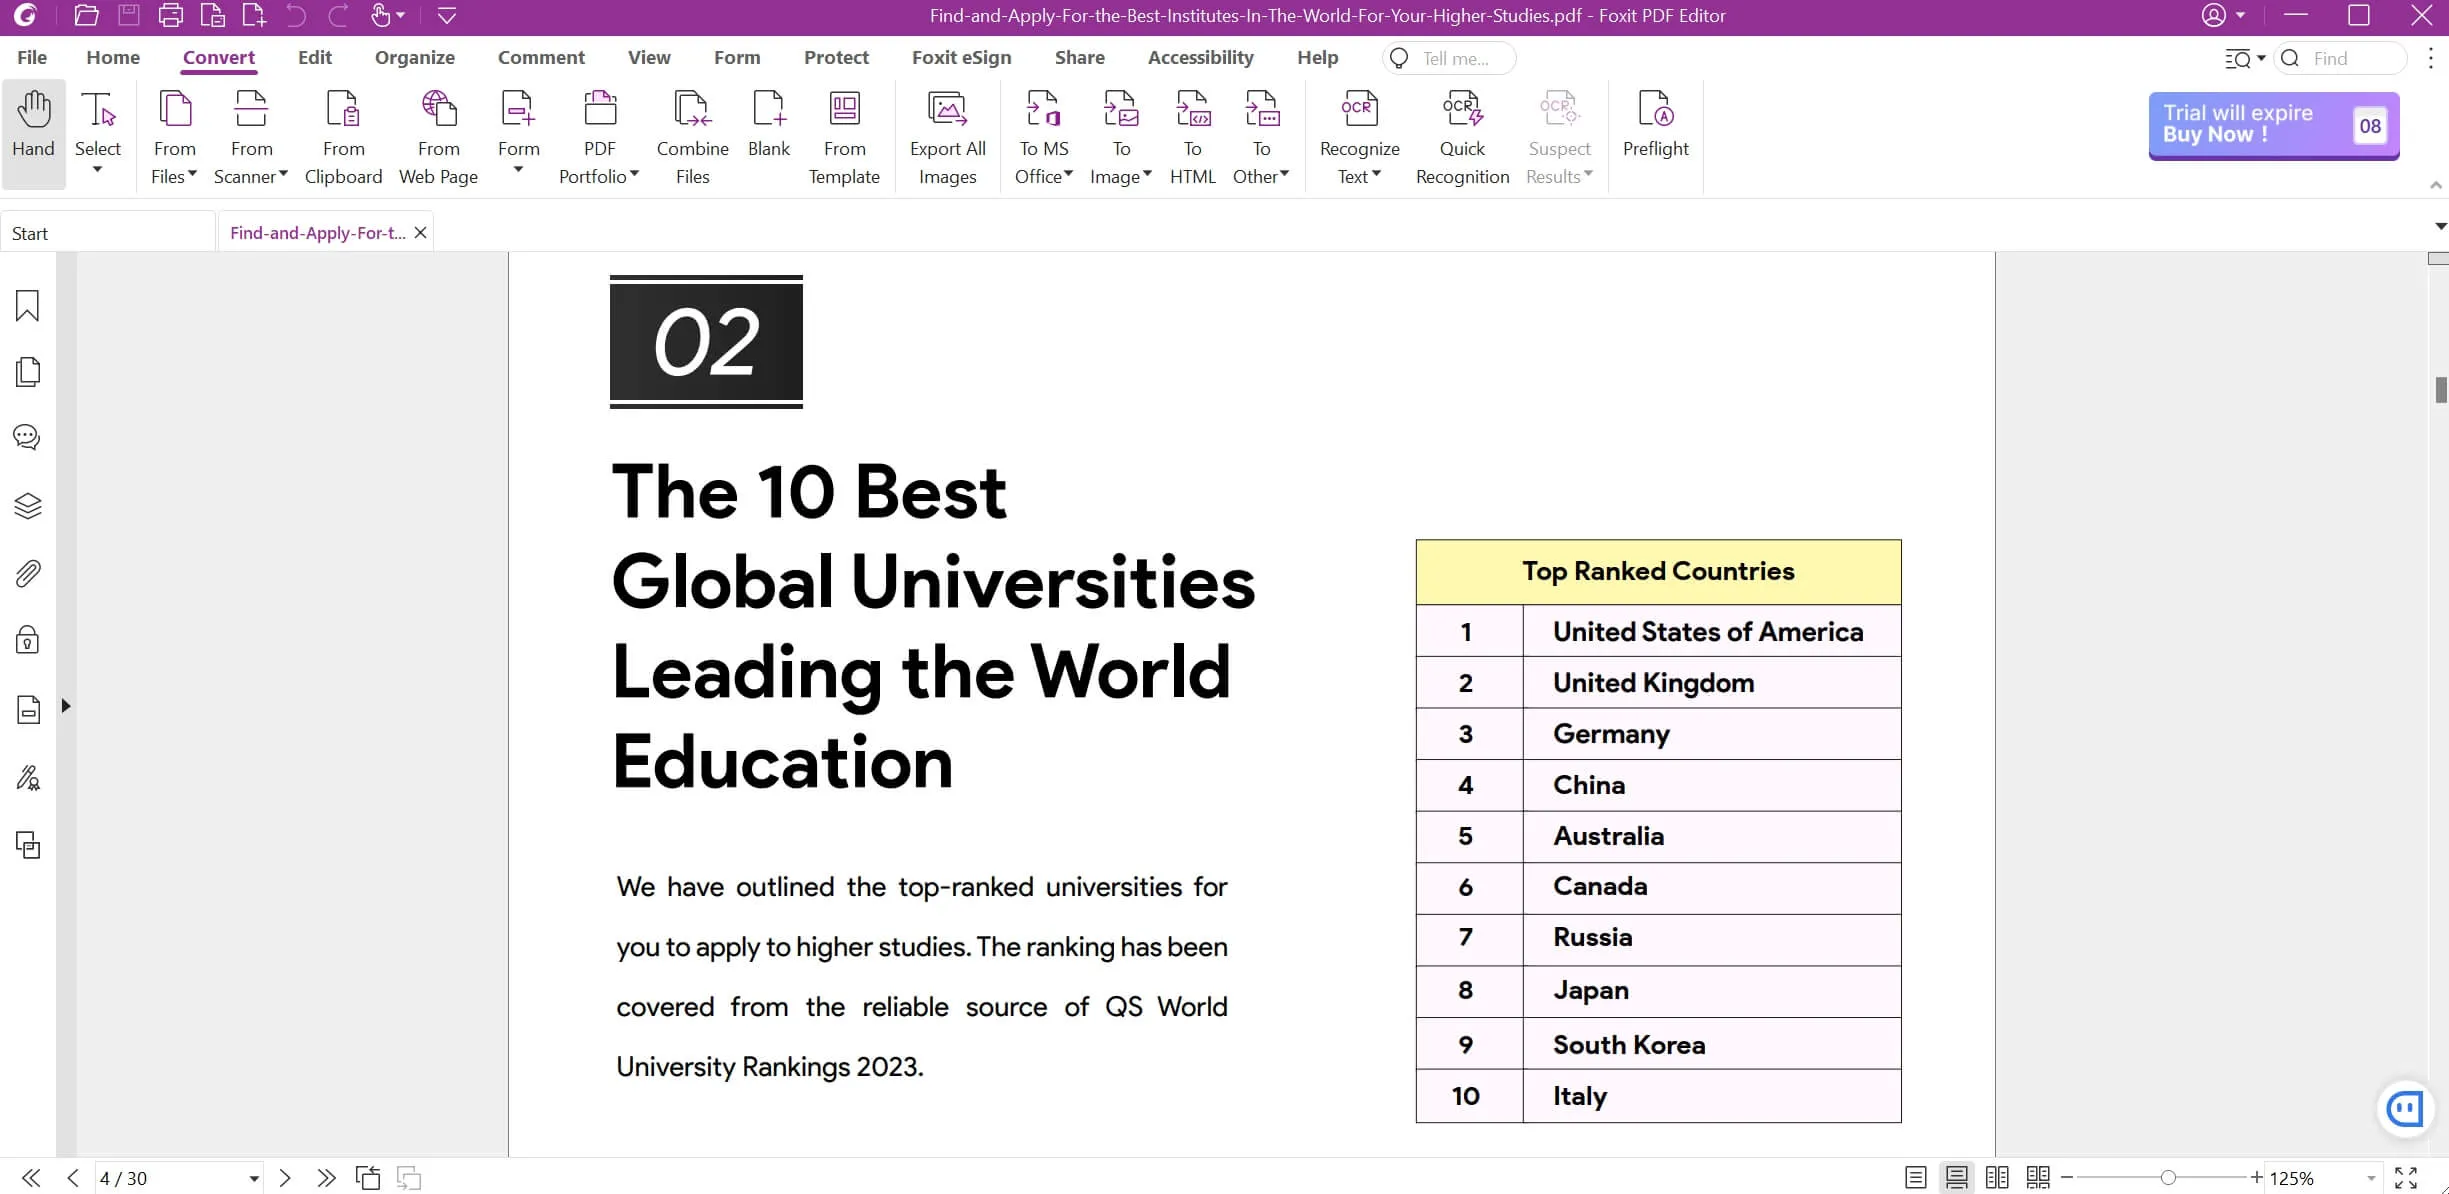Screen dimensions: 2449x1194
Task: Navigate to next page arrow
Action: (283, 1177)
